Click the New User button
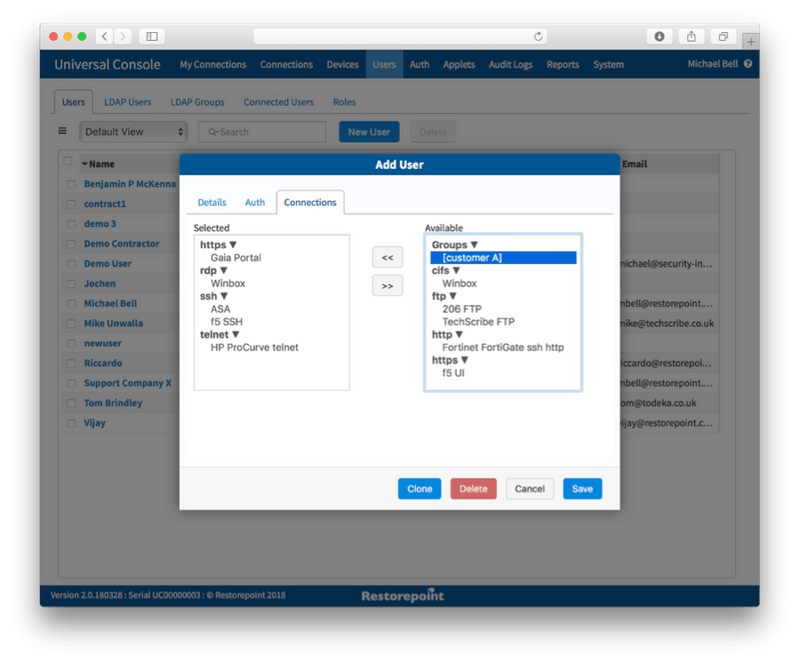 pyautogui.click(x=369, y=132)
